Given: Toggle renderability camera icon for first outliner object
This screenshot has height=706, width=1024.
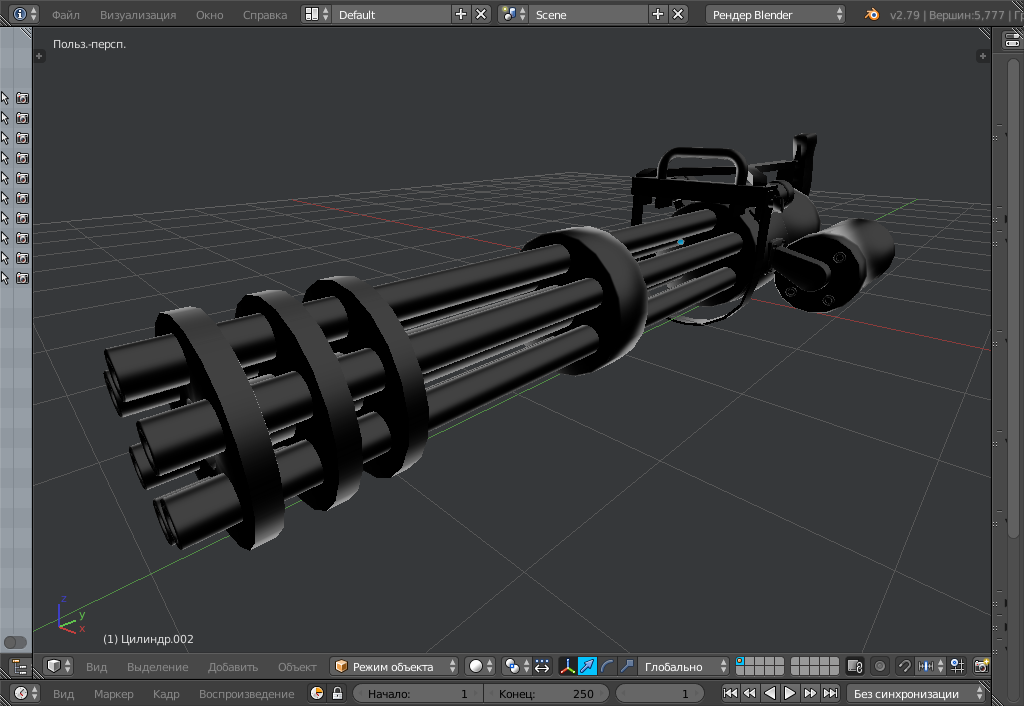Looking at the screenshot, I should [x=22, y=97].
